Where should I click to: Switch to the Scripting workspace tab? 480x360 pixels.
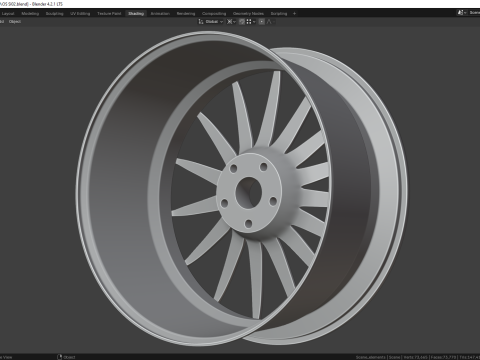[x=279, y=14]
